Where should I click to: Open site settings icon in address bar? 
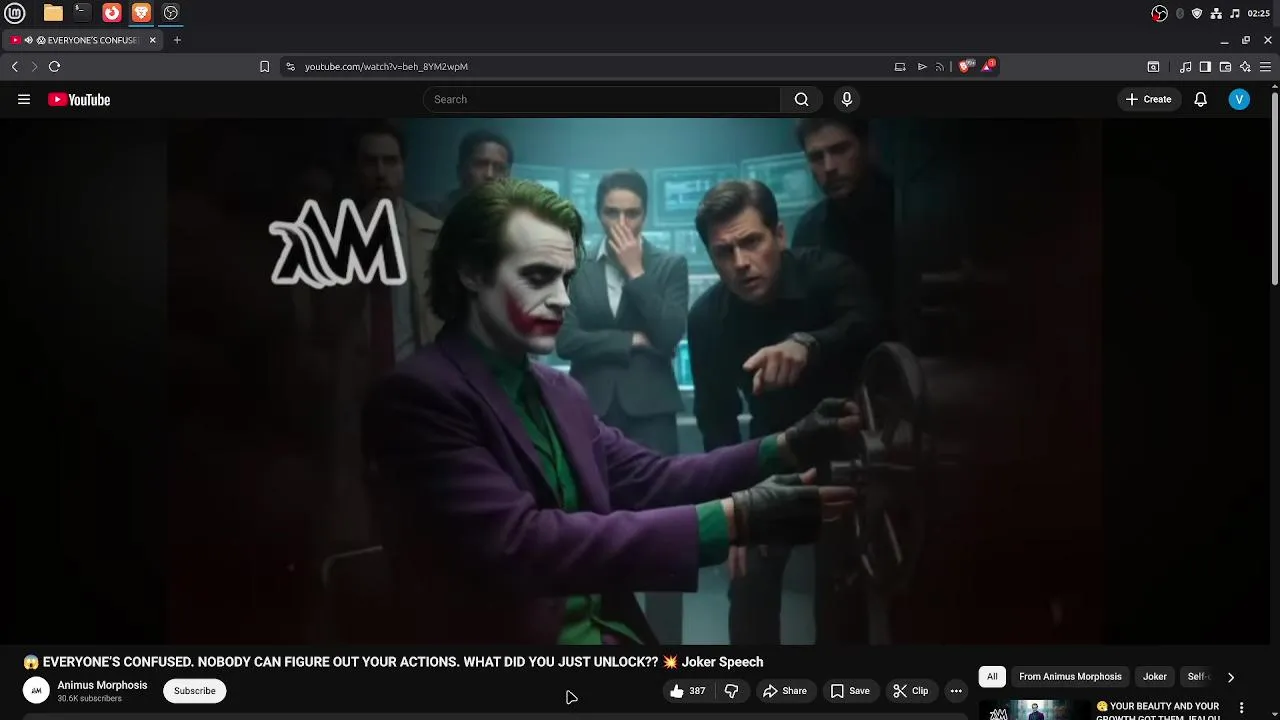(x=290, y=66)
